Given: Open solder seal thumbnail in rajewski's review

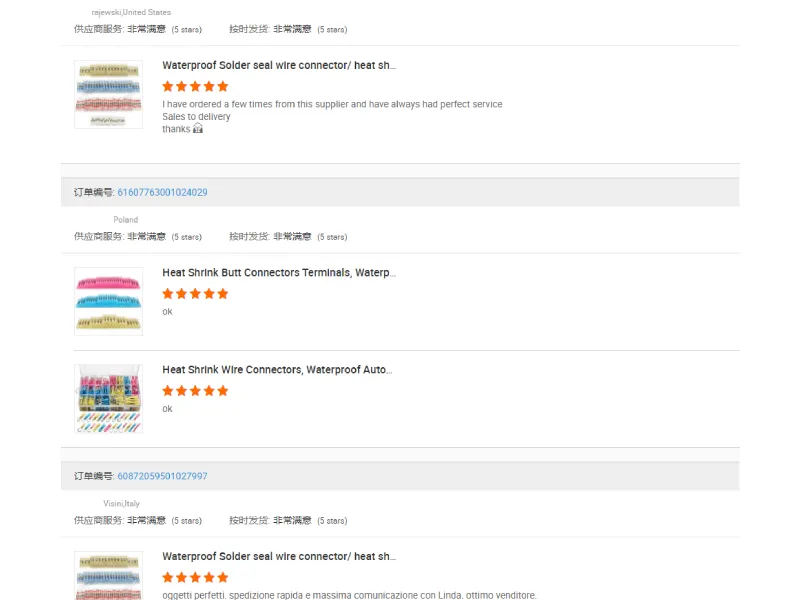Looking at the screenshot, I should (108, 94).
